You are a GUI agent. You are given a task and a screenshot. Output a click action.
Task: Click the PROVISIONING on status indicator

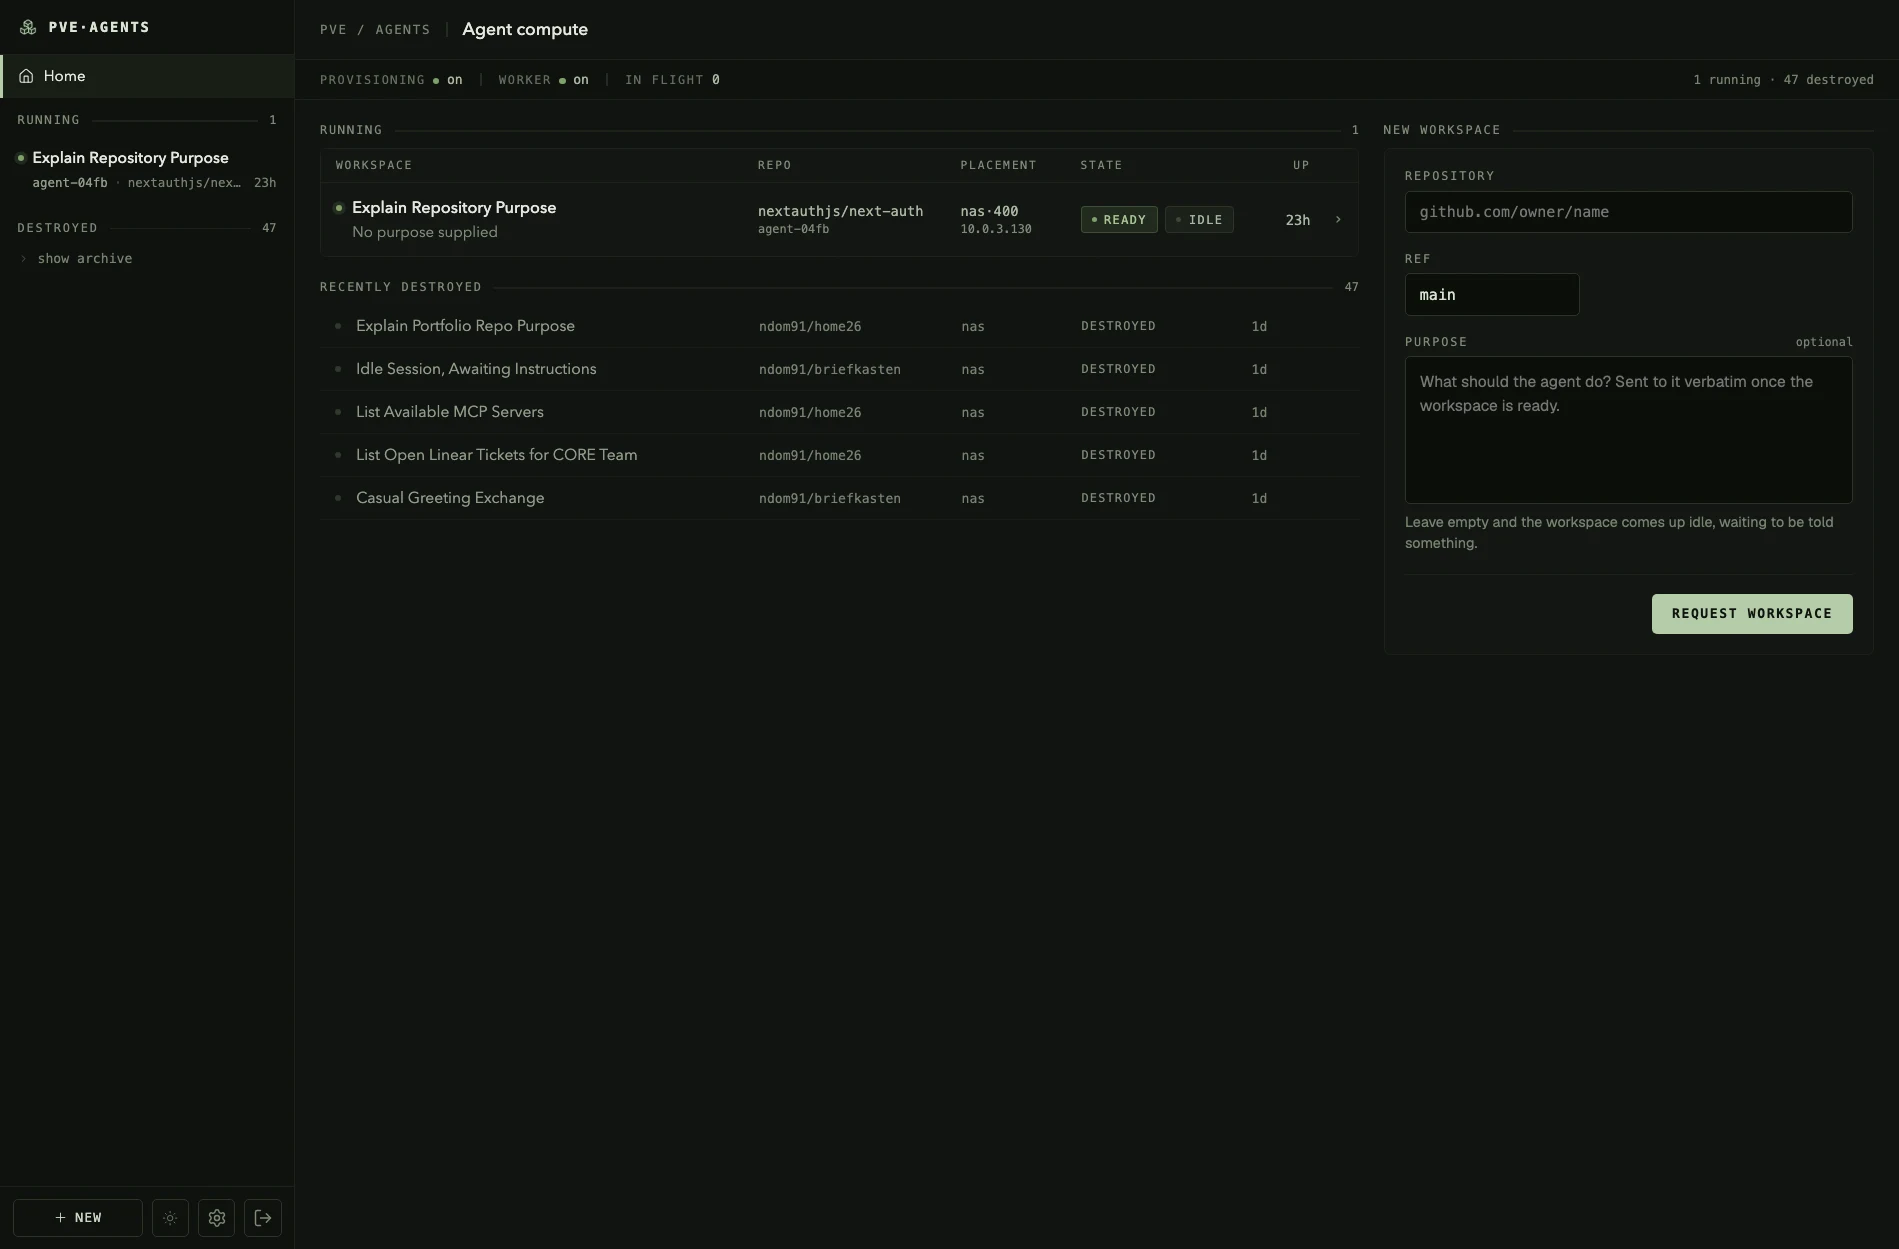pos(391,80)
